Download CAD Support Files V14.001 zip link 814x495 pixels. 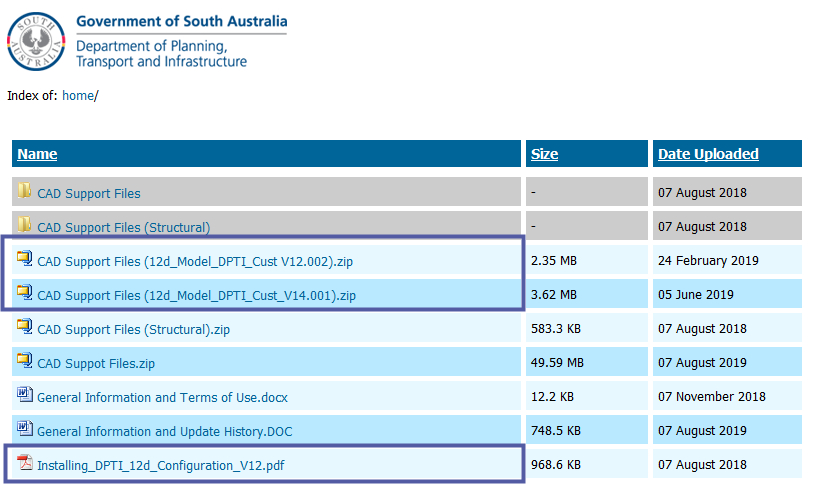pos(196,295)
